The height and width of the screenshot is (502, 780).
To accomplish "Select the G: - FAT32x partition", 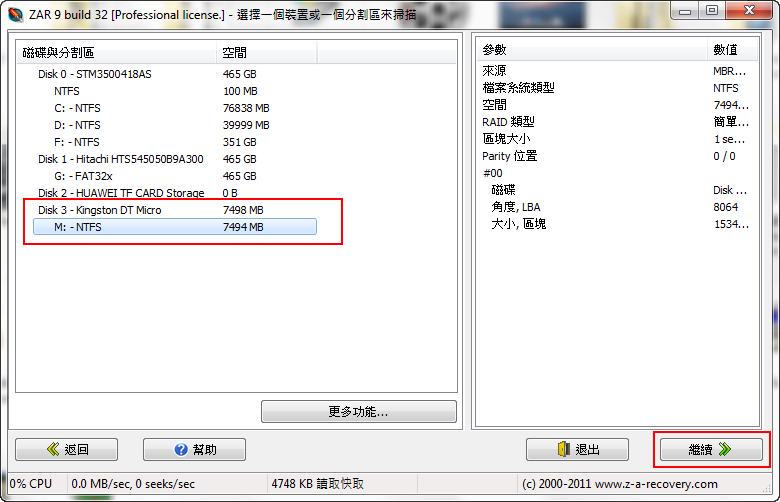I will point(83,176).
